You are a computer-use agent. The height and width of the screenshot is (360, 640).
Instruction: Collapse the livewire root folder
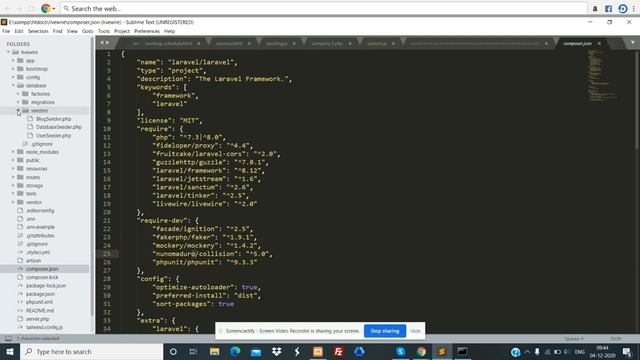point(8,52)
